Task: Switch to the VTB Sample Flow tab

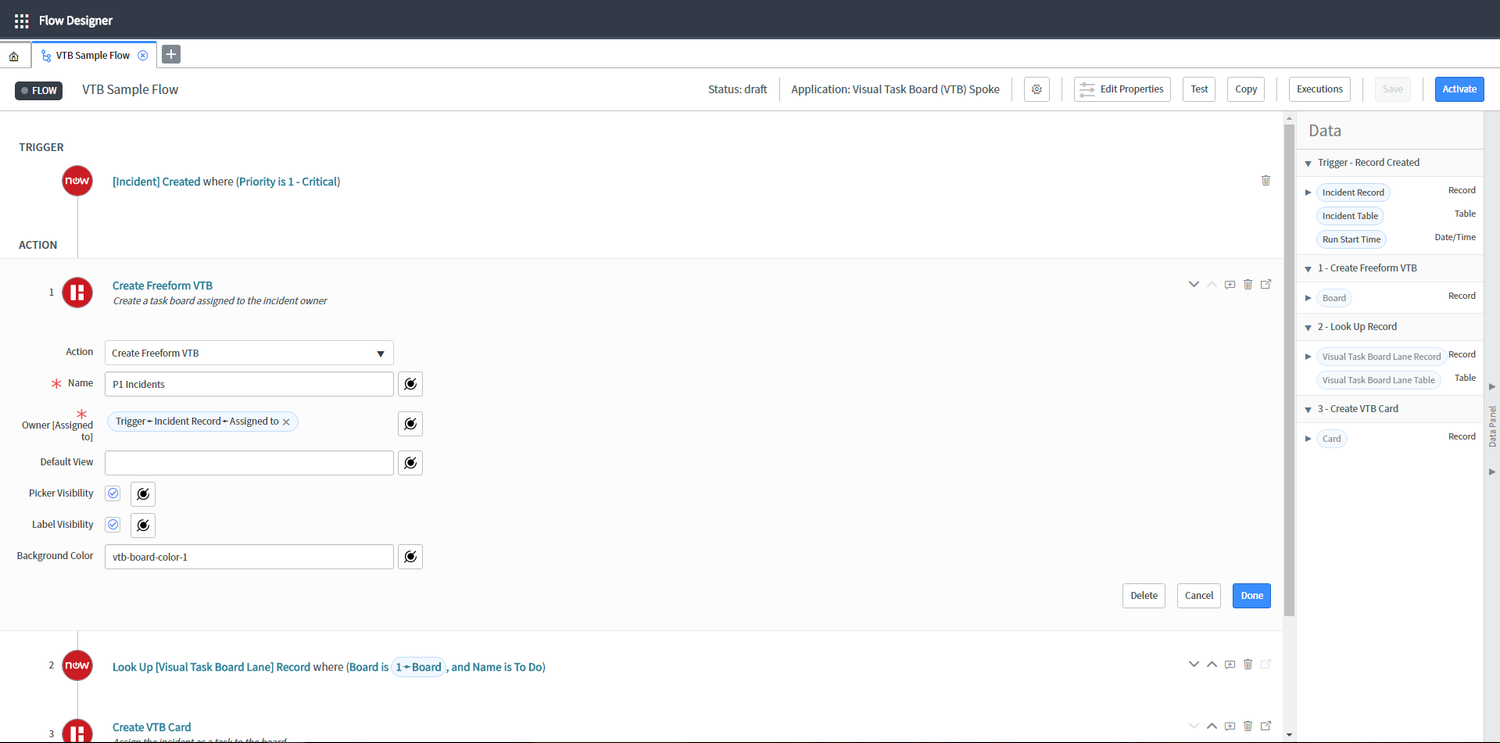Action: 91,55
